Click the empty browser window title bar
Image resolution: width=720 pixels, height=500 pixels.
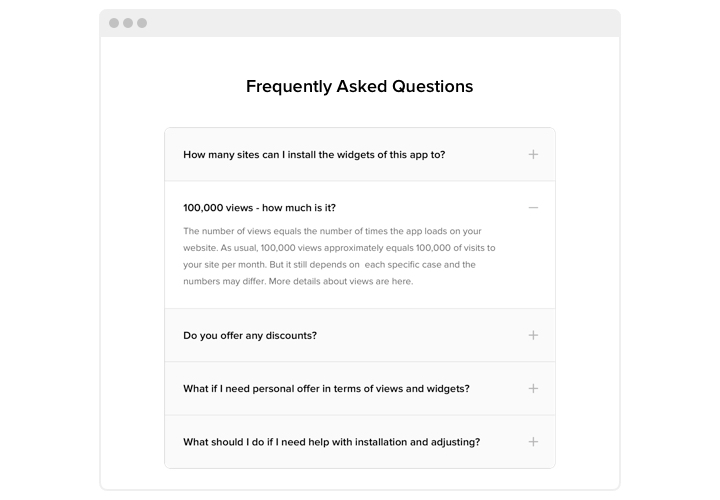380,23
